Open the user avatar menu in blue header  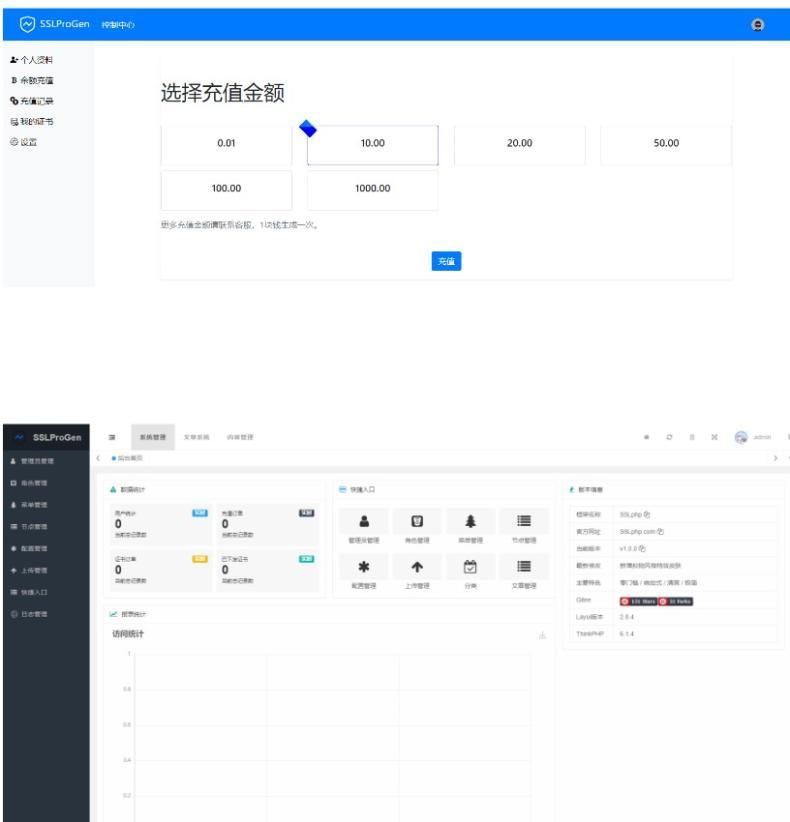[x=757, y=25]
